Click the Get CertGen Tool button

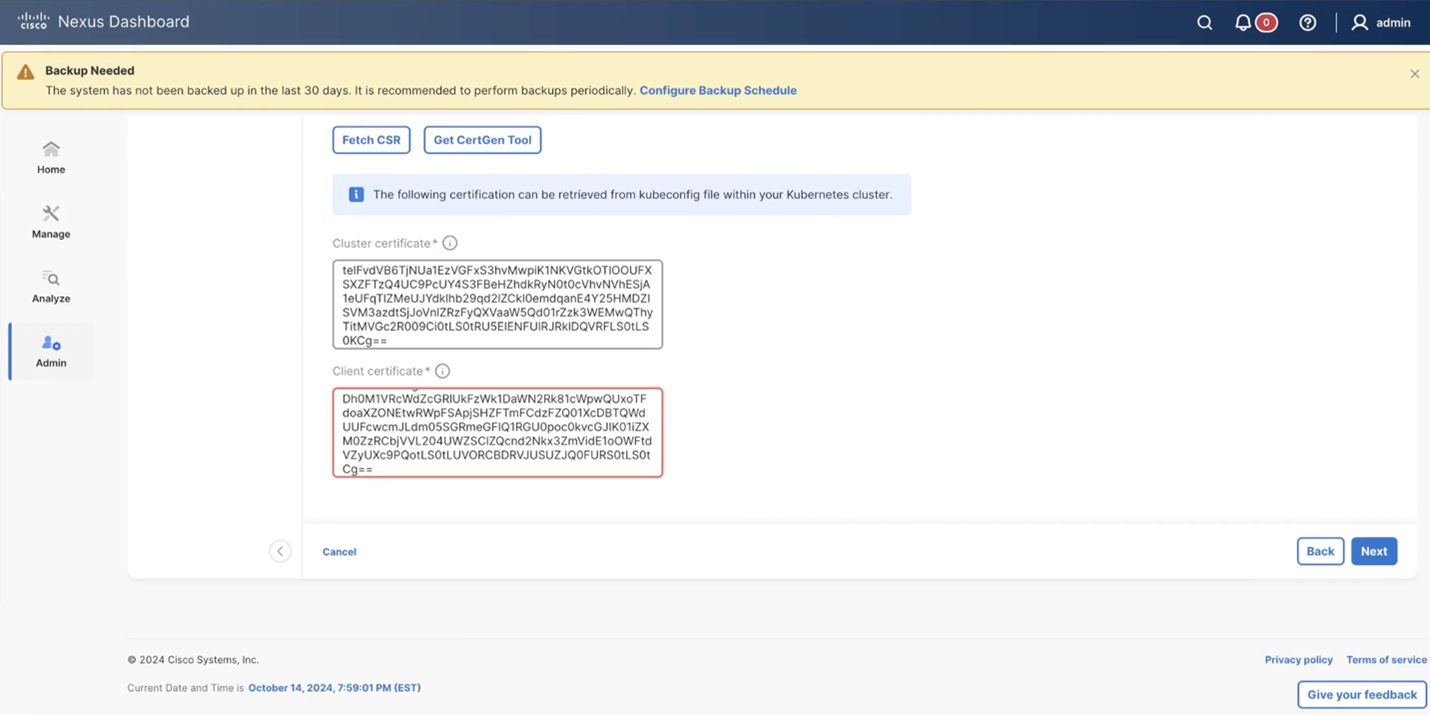click(482, 140)
